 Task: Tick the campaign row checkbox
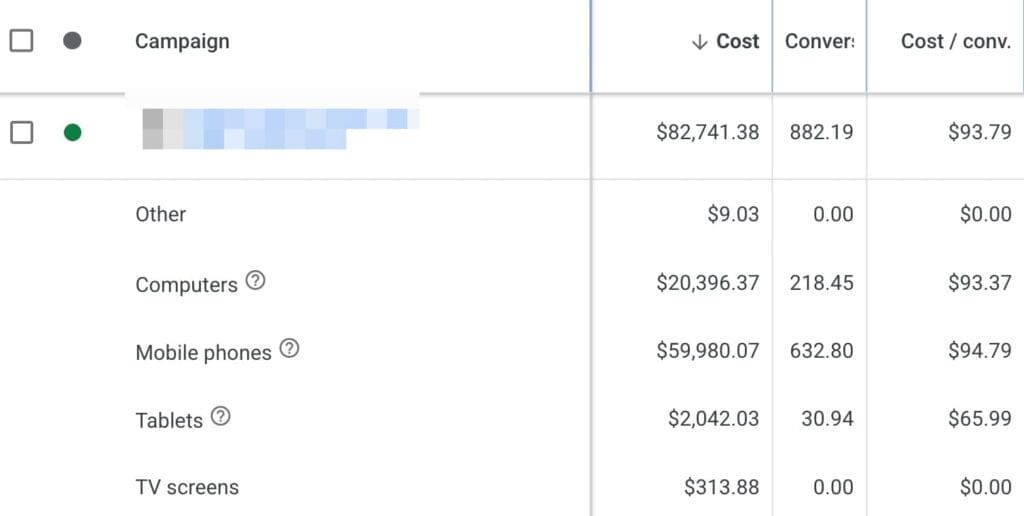[22, 133]
